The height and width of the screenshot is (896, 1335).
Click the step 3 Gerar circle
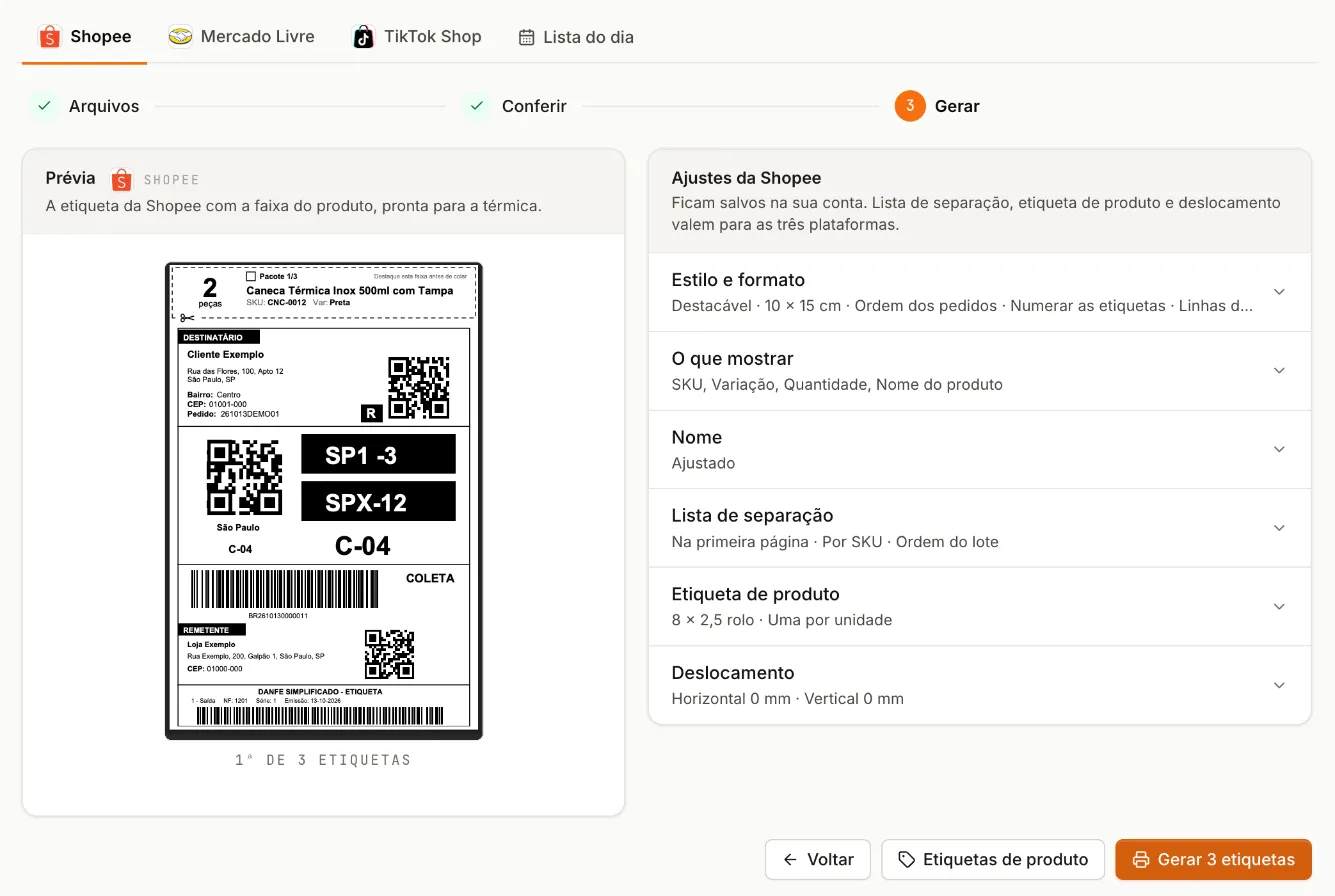click(x=910, y=106)
